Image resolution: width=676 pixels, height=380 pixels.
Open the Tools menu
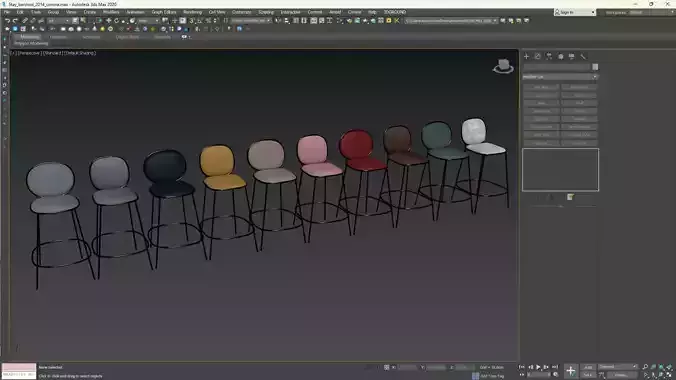click(36, 12)
